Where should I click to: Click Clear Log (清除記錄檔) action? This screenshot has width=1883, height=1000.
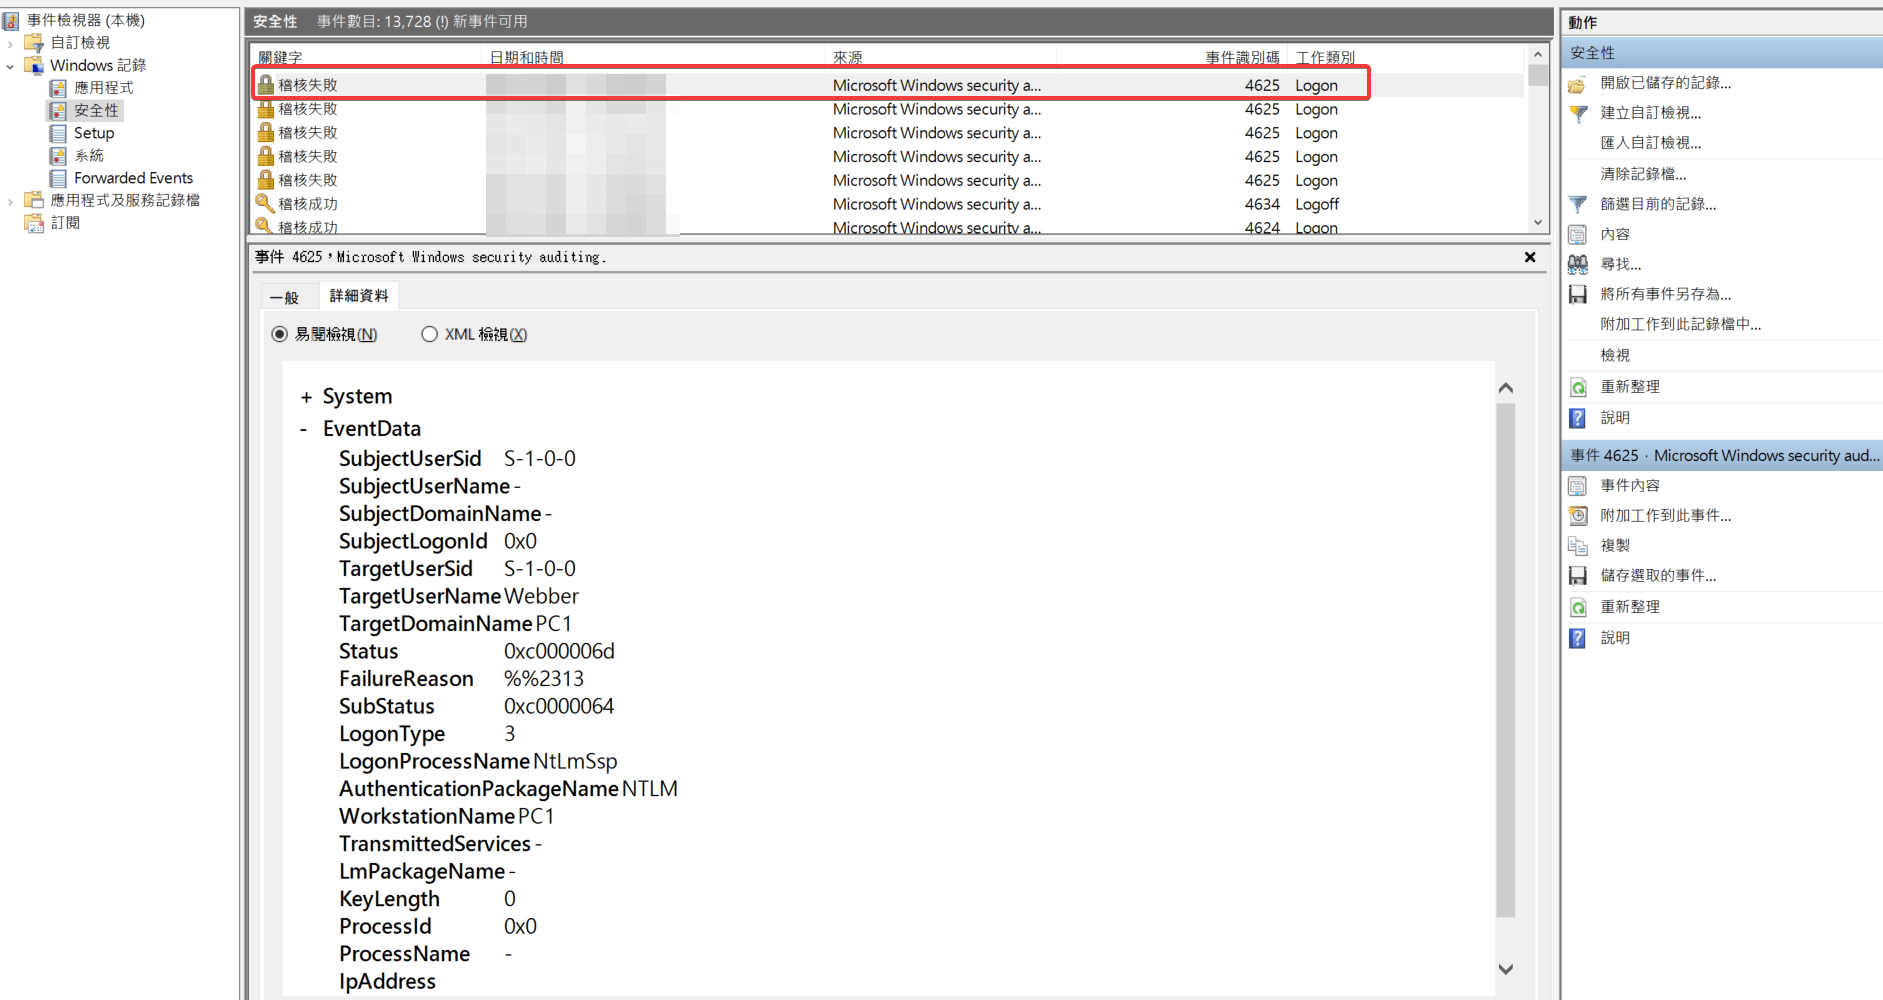click(1643, 174)
